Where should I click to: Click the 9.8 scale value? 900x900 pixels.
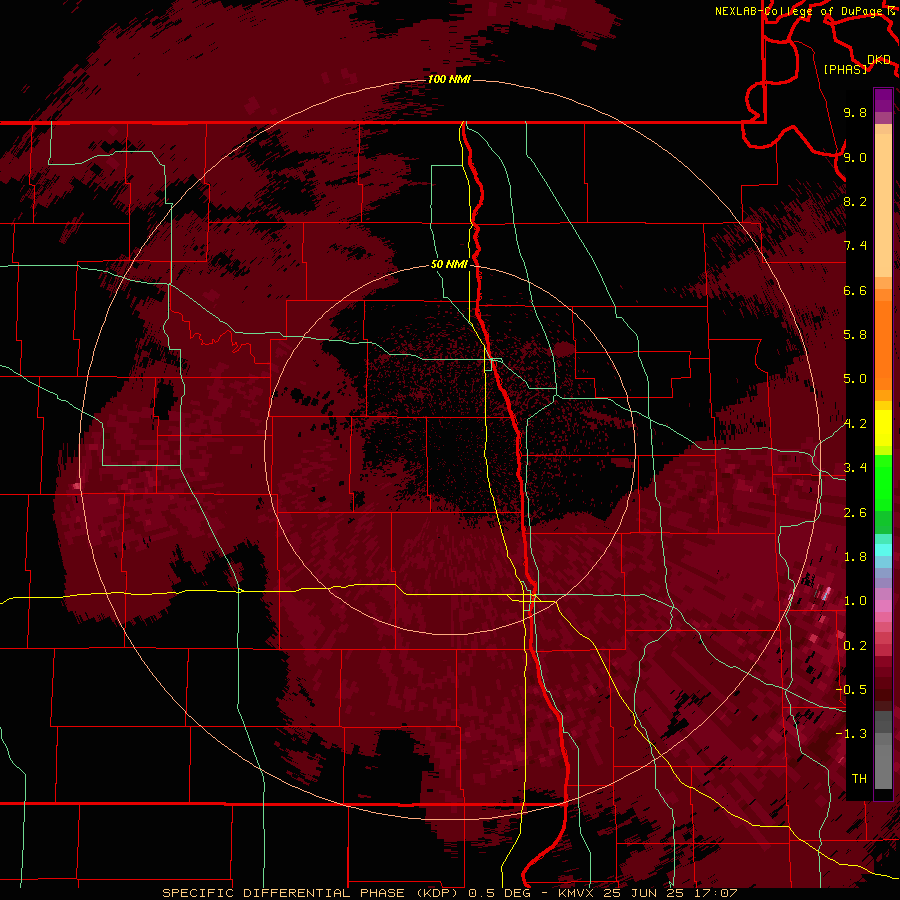855,112
